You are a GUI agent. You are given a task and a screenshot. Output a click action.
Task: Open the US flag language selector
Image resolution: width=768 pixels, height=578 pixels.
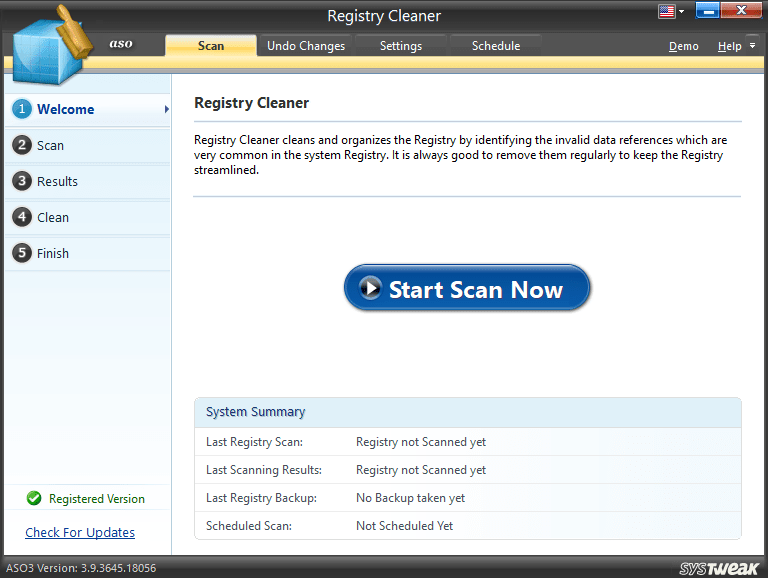[x=671, y=11]
